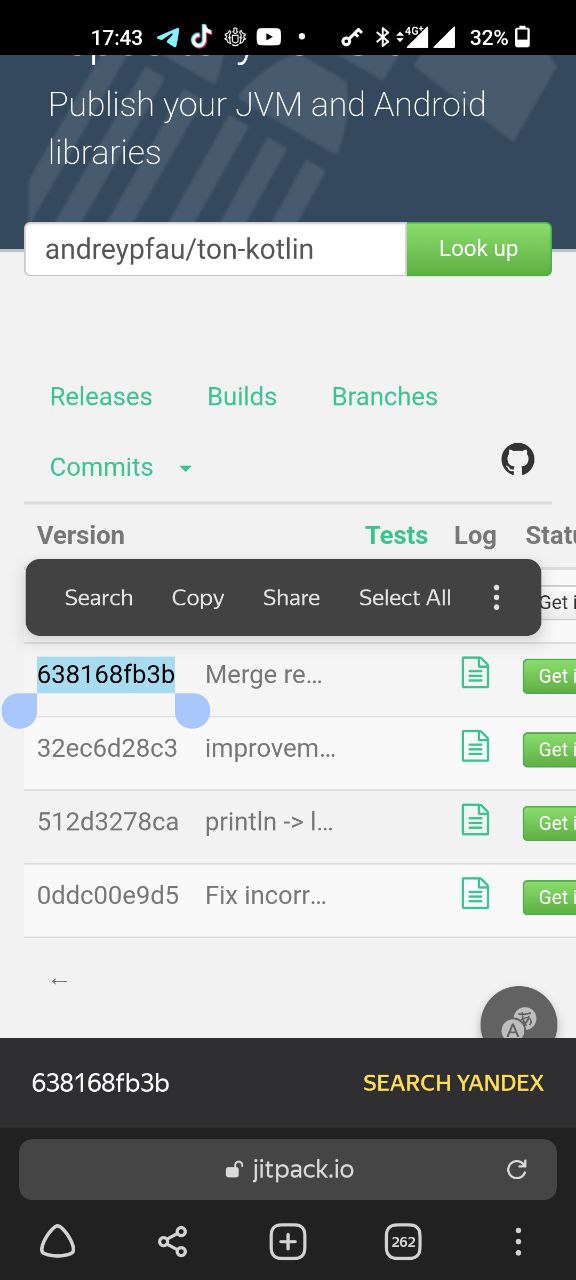Reload the jitpack.io page

517,1169
